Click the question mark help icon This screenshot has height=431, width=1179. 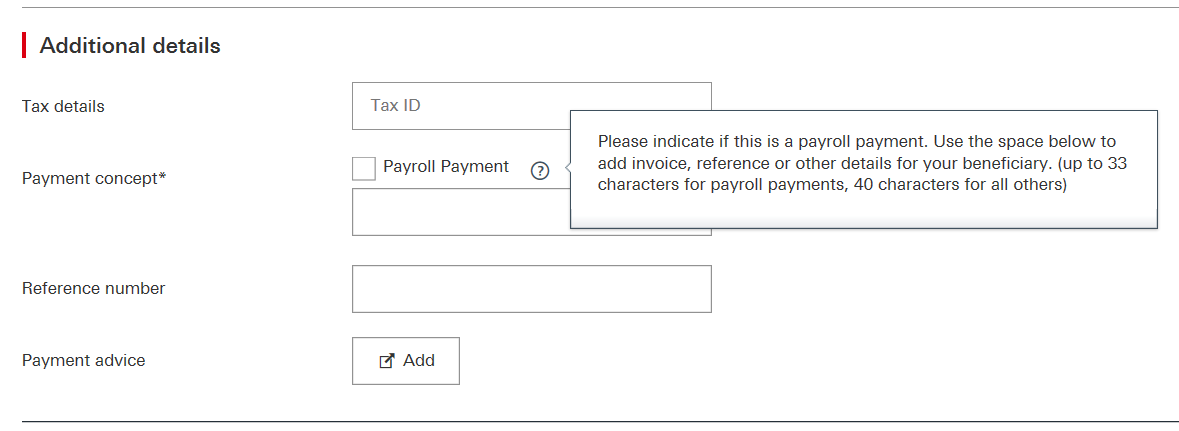pyautogui.click(x=540, y=171)
